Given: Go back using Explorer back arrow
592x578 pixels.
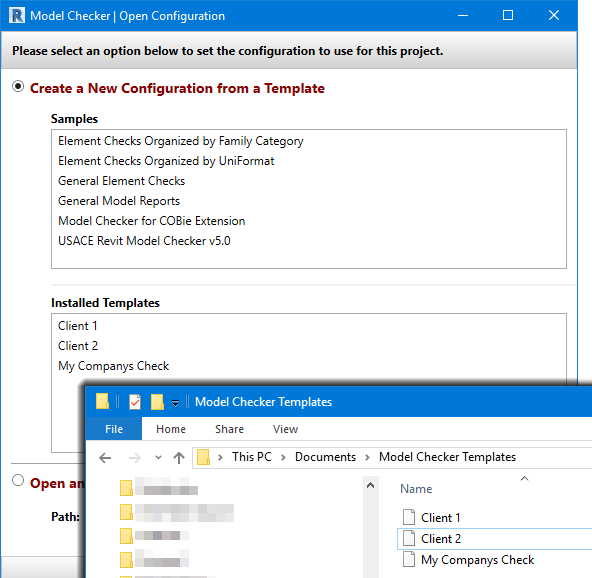Looking at the screenshot, I should pos(105,458).
